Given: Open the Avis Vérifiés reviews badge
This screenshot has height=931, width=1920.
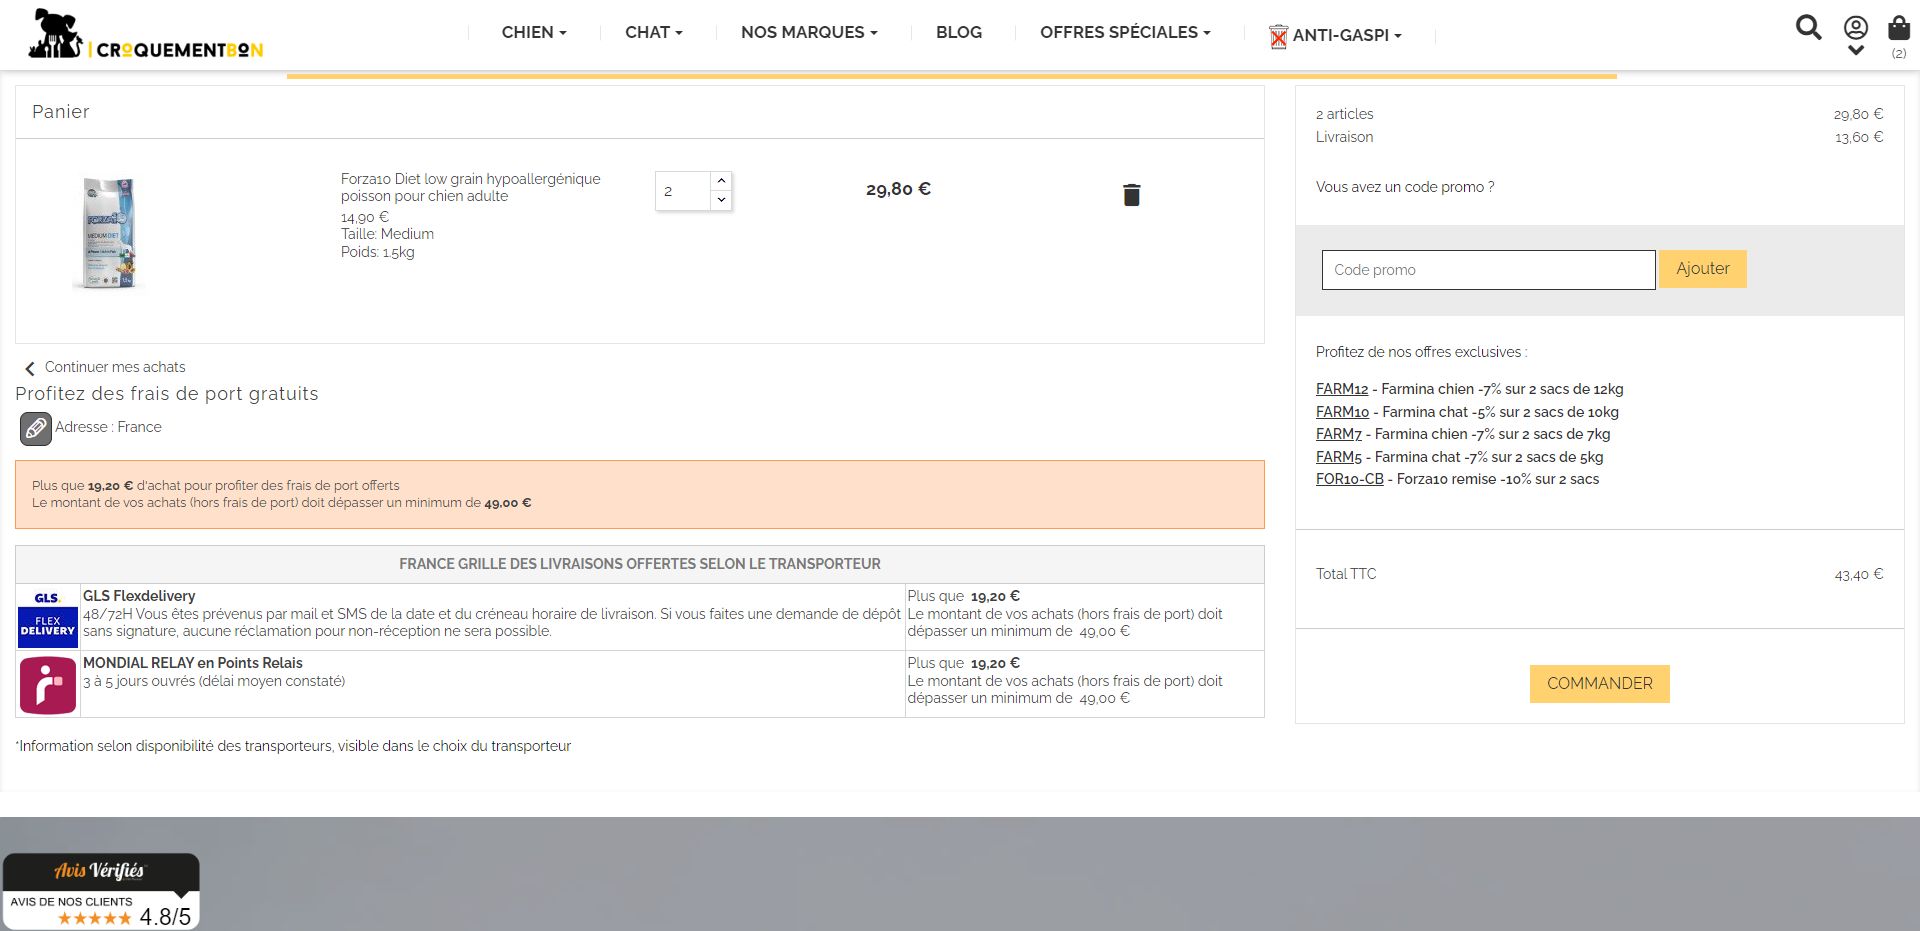Looking at the screenshot, I should click(101, 891).
